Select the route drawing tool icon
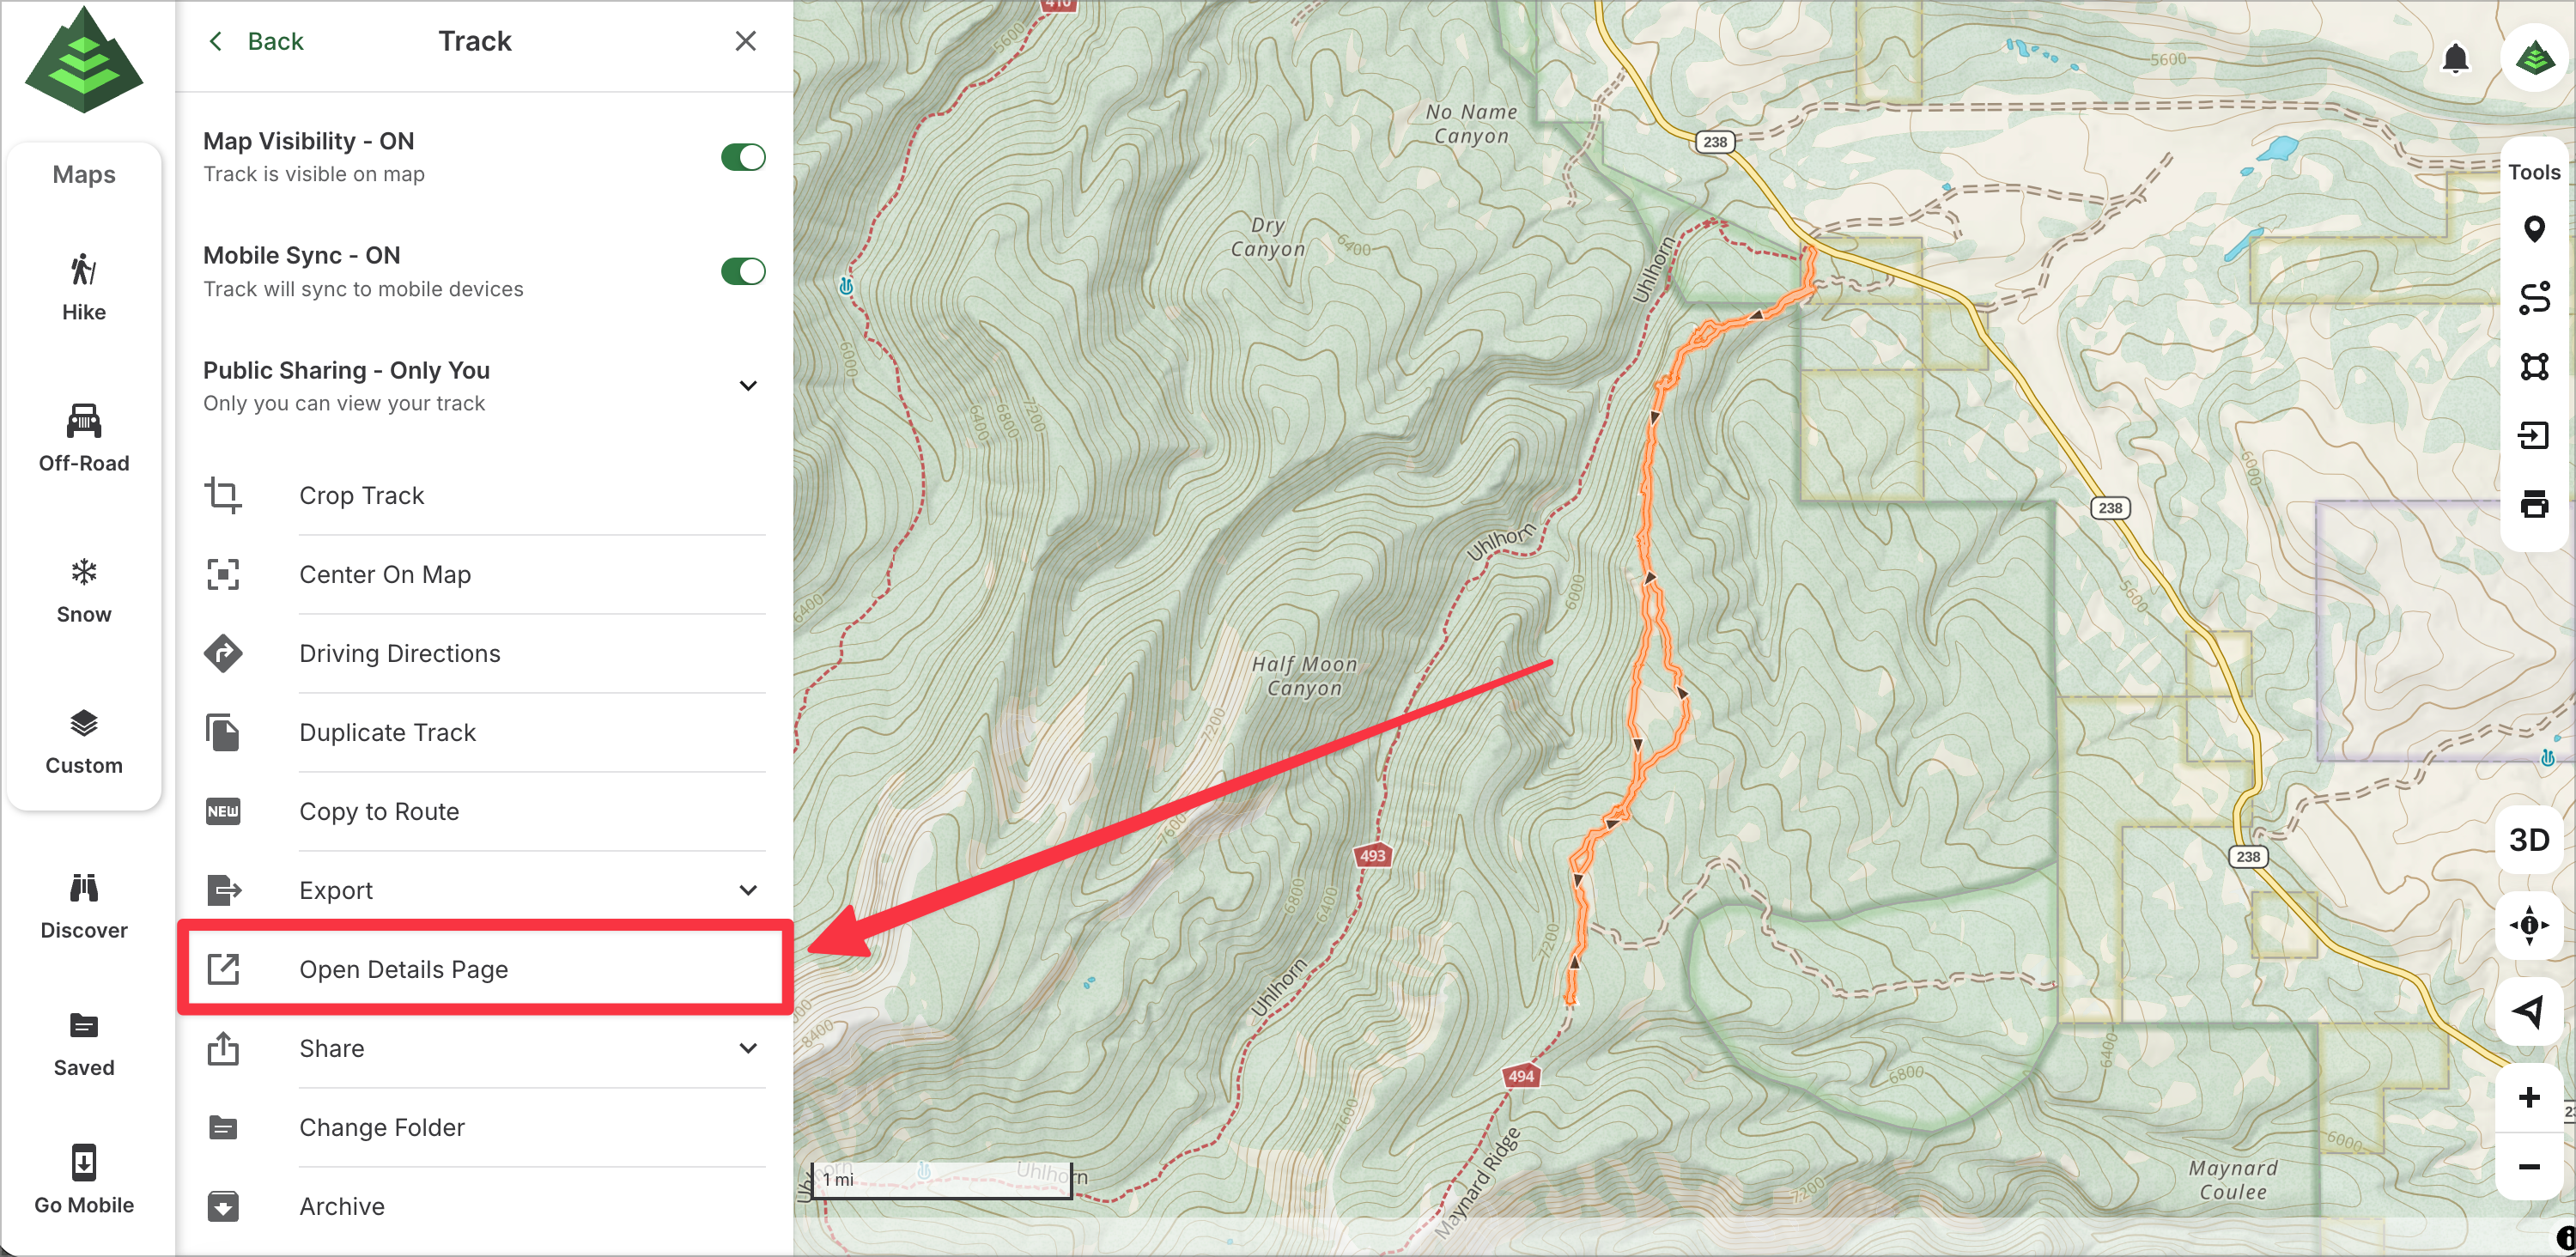This screenshot has width=2576, height=1257. coord(2533,298)
